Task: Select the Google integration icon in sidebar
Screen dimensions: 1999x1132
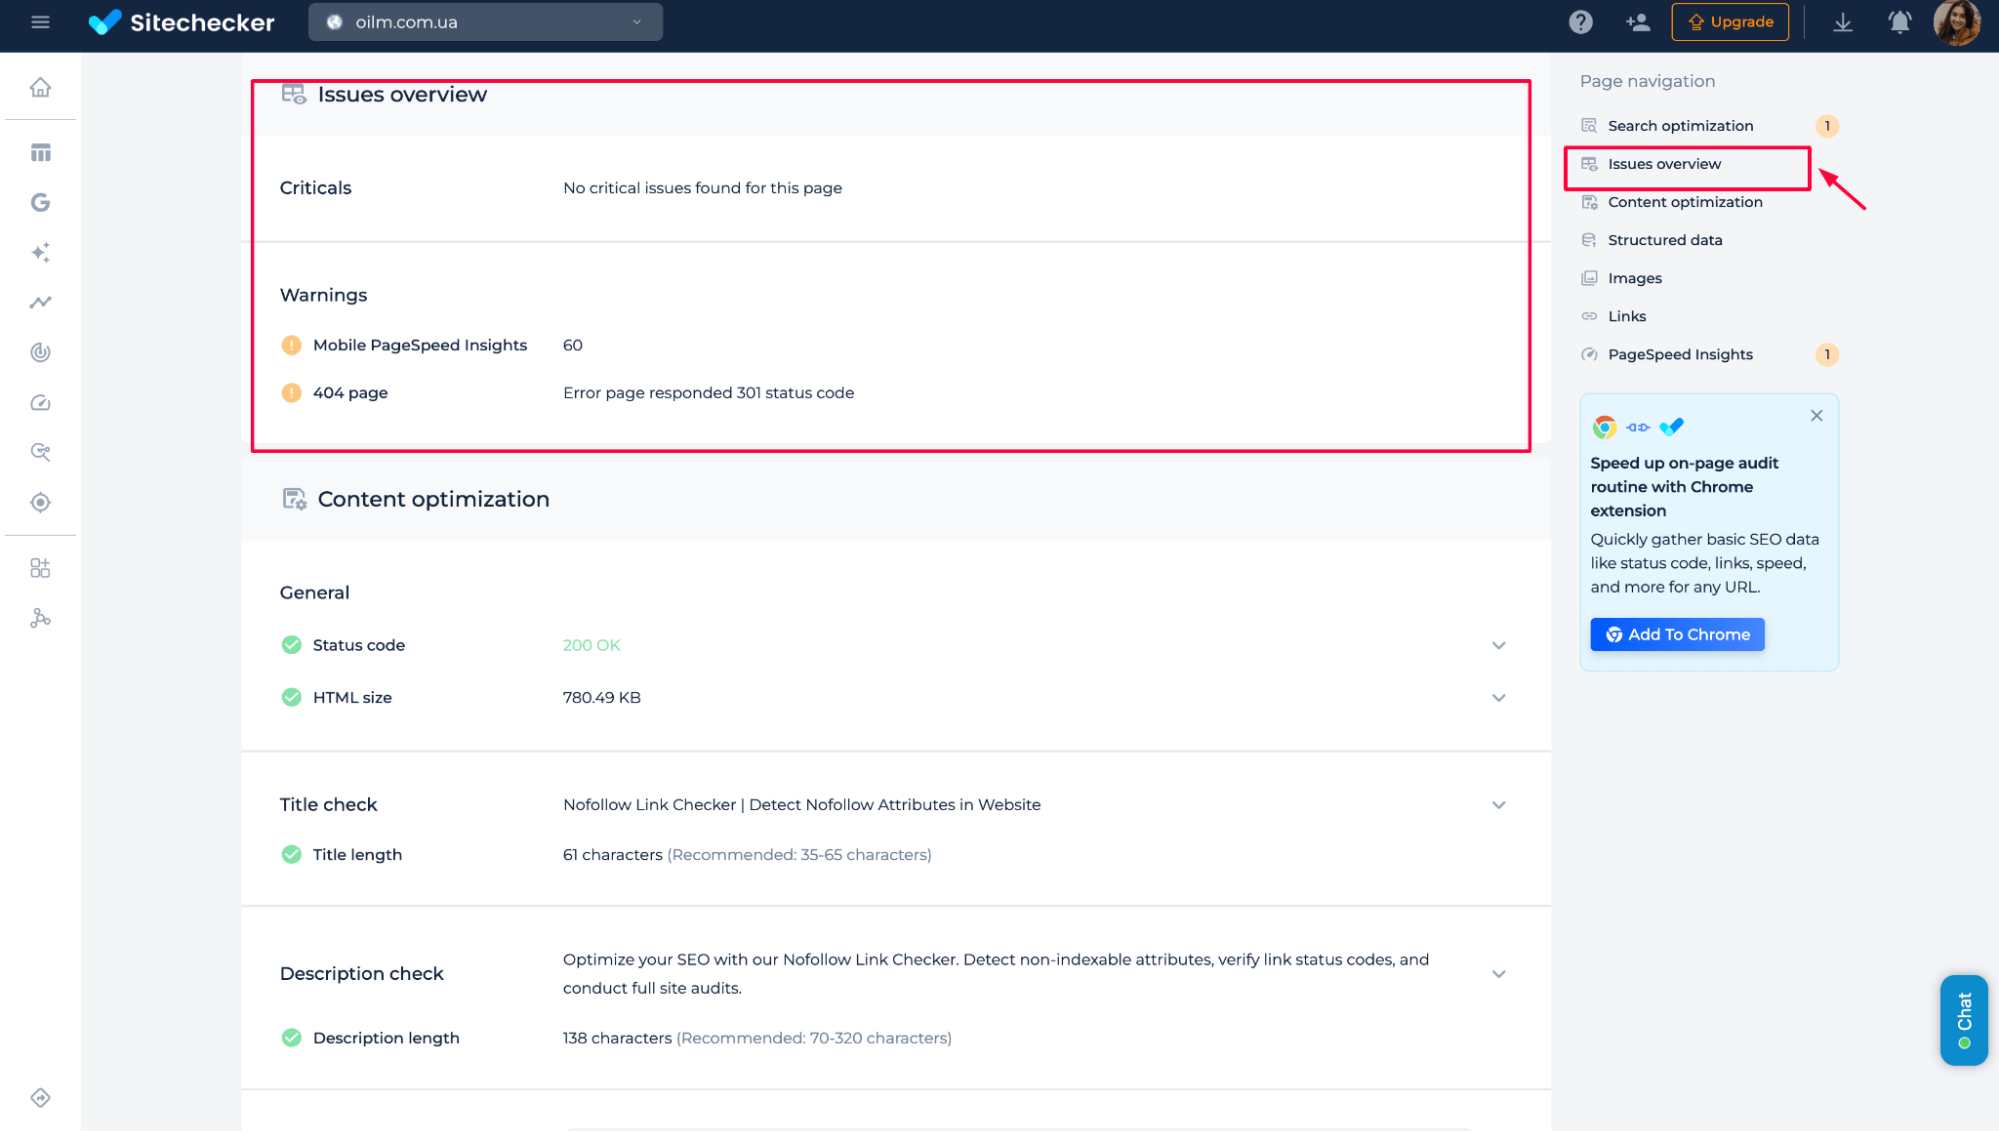Action: [x=40, y=202]
